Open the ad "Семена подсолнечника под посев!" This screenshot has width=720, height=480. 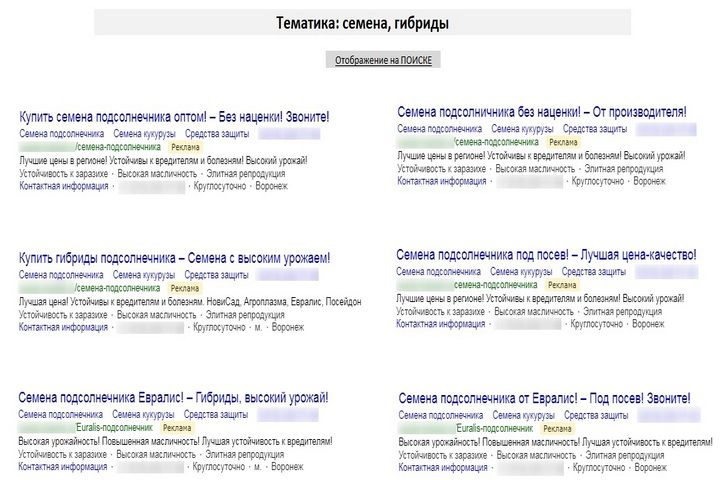(546, 255)
